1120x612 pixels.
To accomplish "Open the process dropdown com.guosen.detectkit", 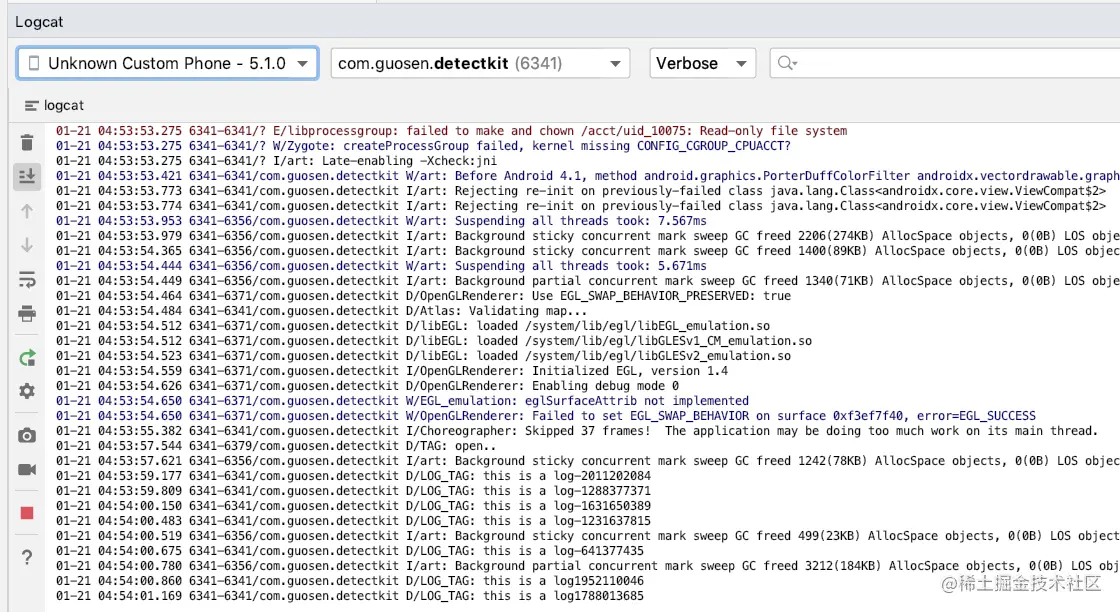I will [x=480, y=64].
